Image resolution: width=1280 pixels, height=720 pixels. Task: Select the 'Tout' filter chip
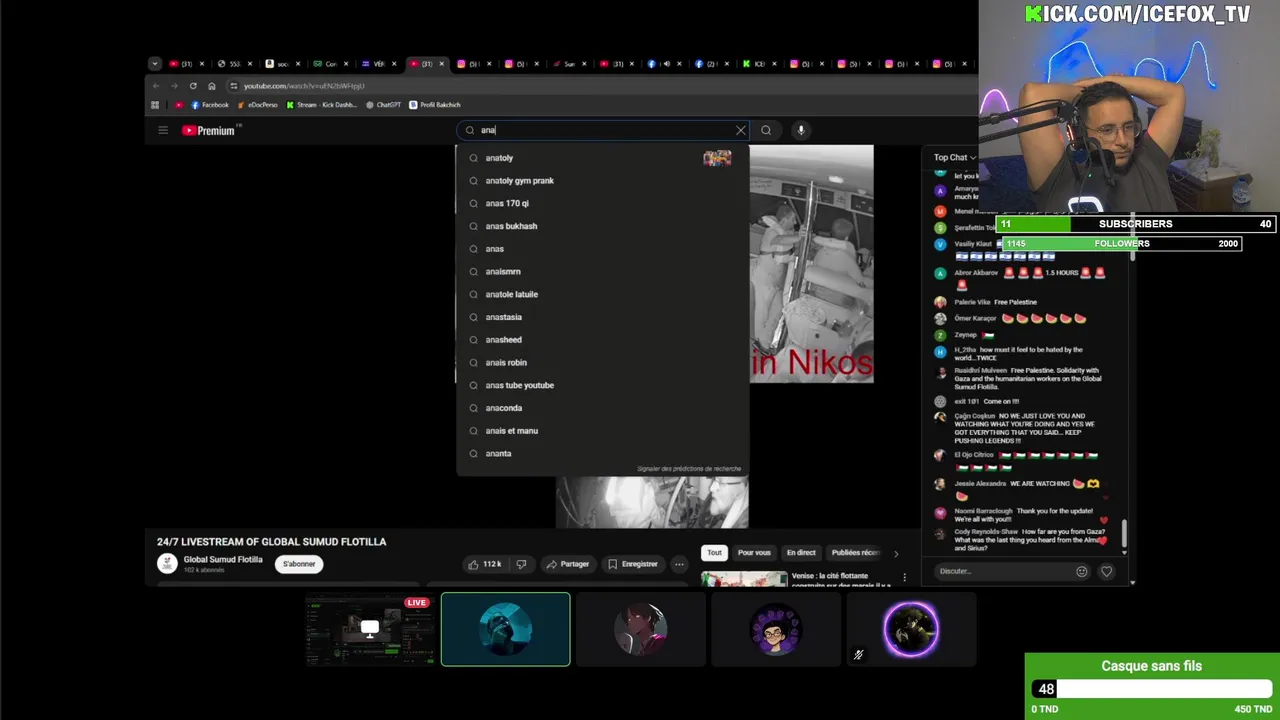point(714,553)
